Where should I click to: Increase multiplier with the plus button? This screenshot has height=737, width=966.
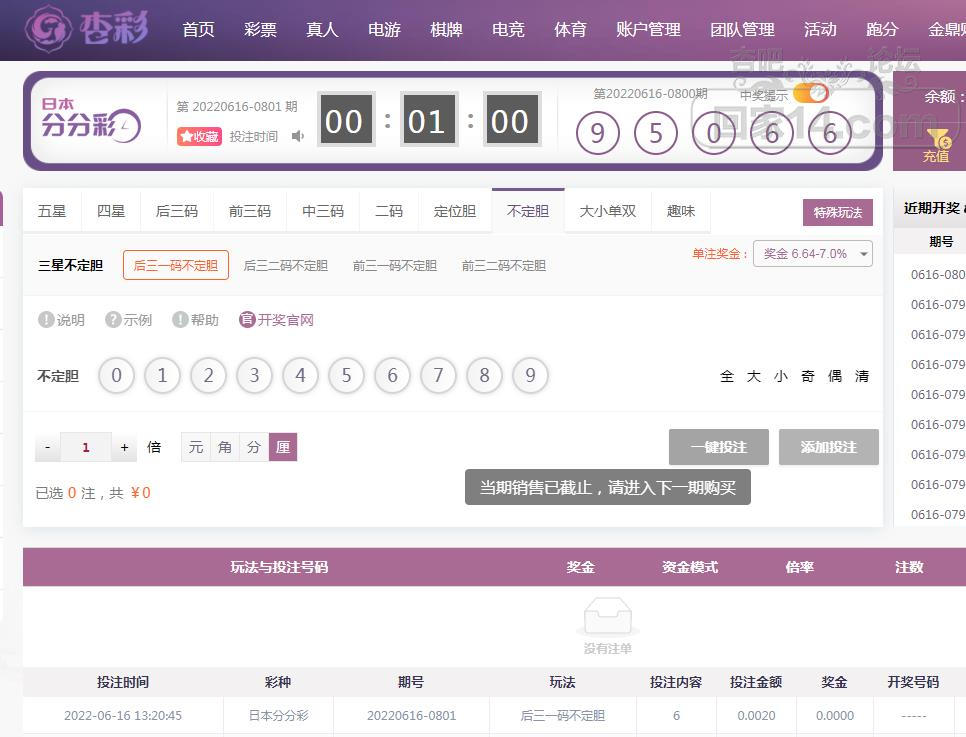124,447
